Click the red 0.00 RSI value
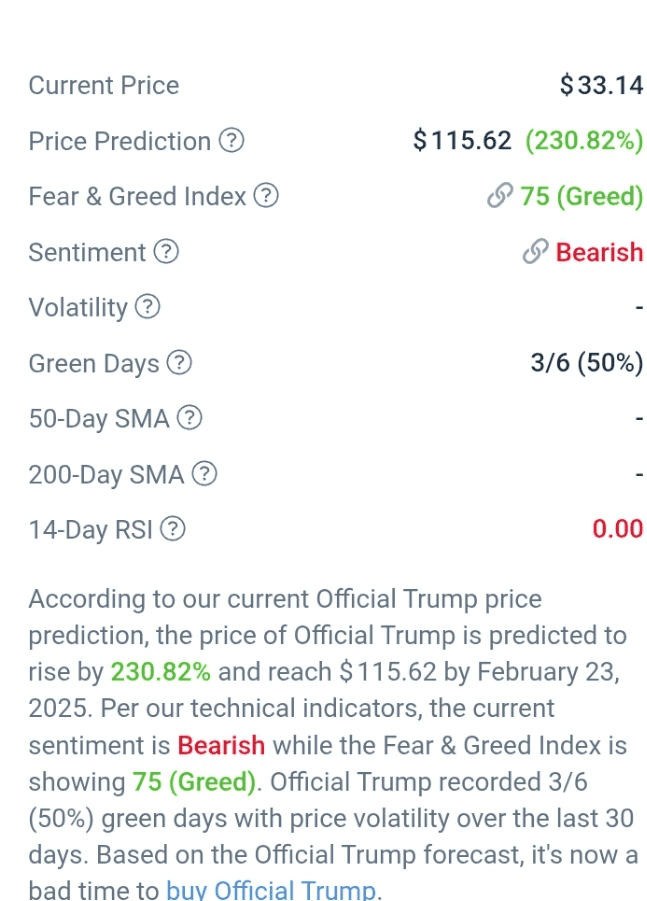 pyautogui.click(x=618, y=529)
